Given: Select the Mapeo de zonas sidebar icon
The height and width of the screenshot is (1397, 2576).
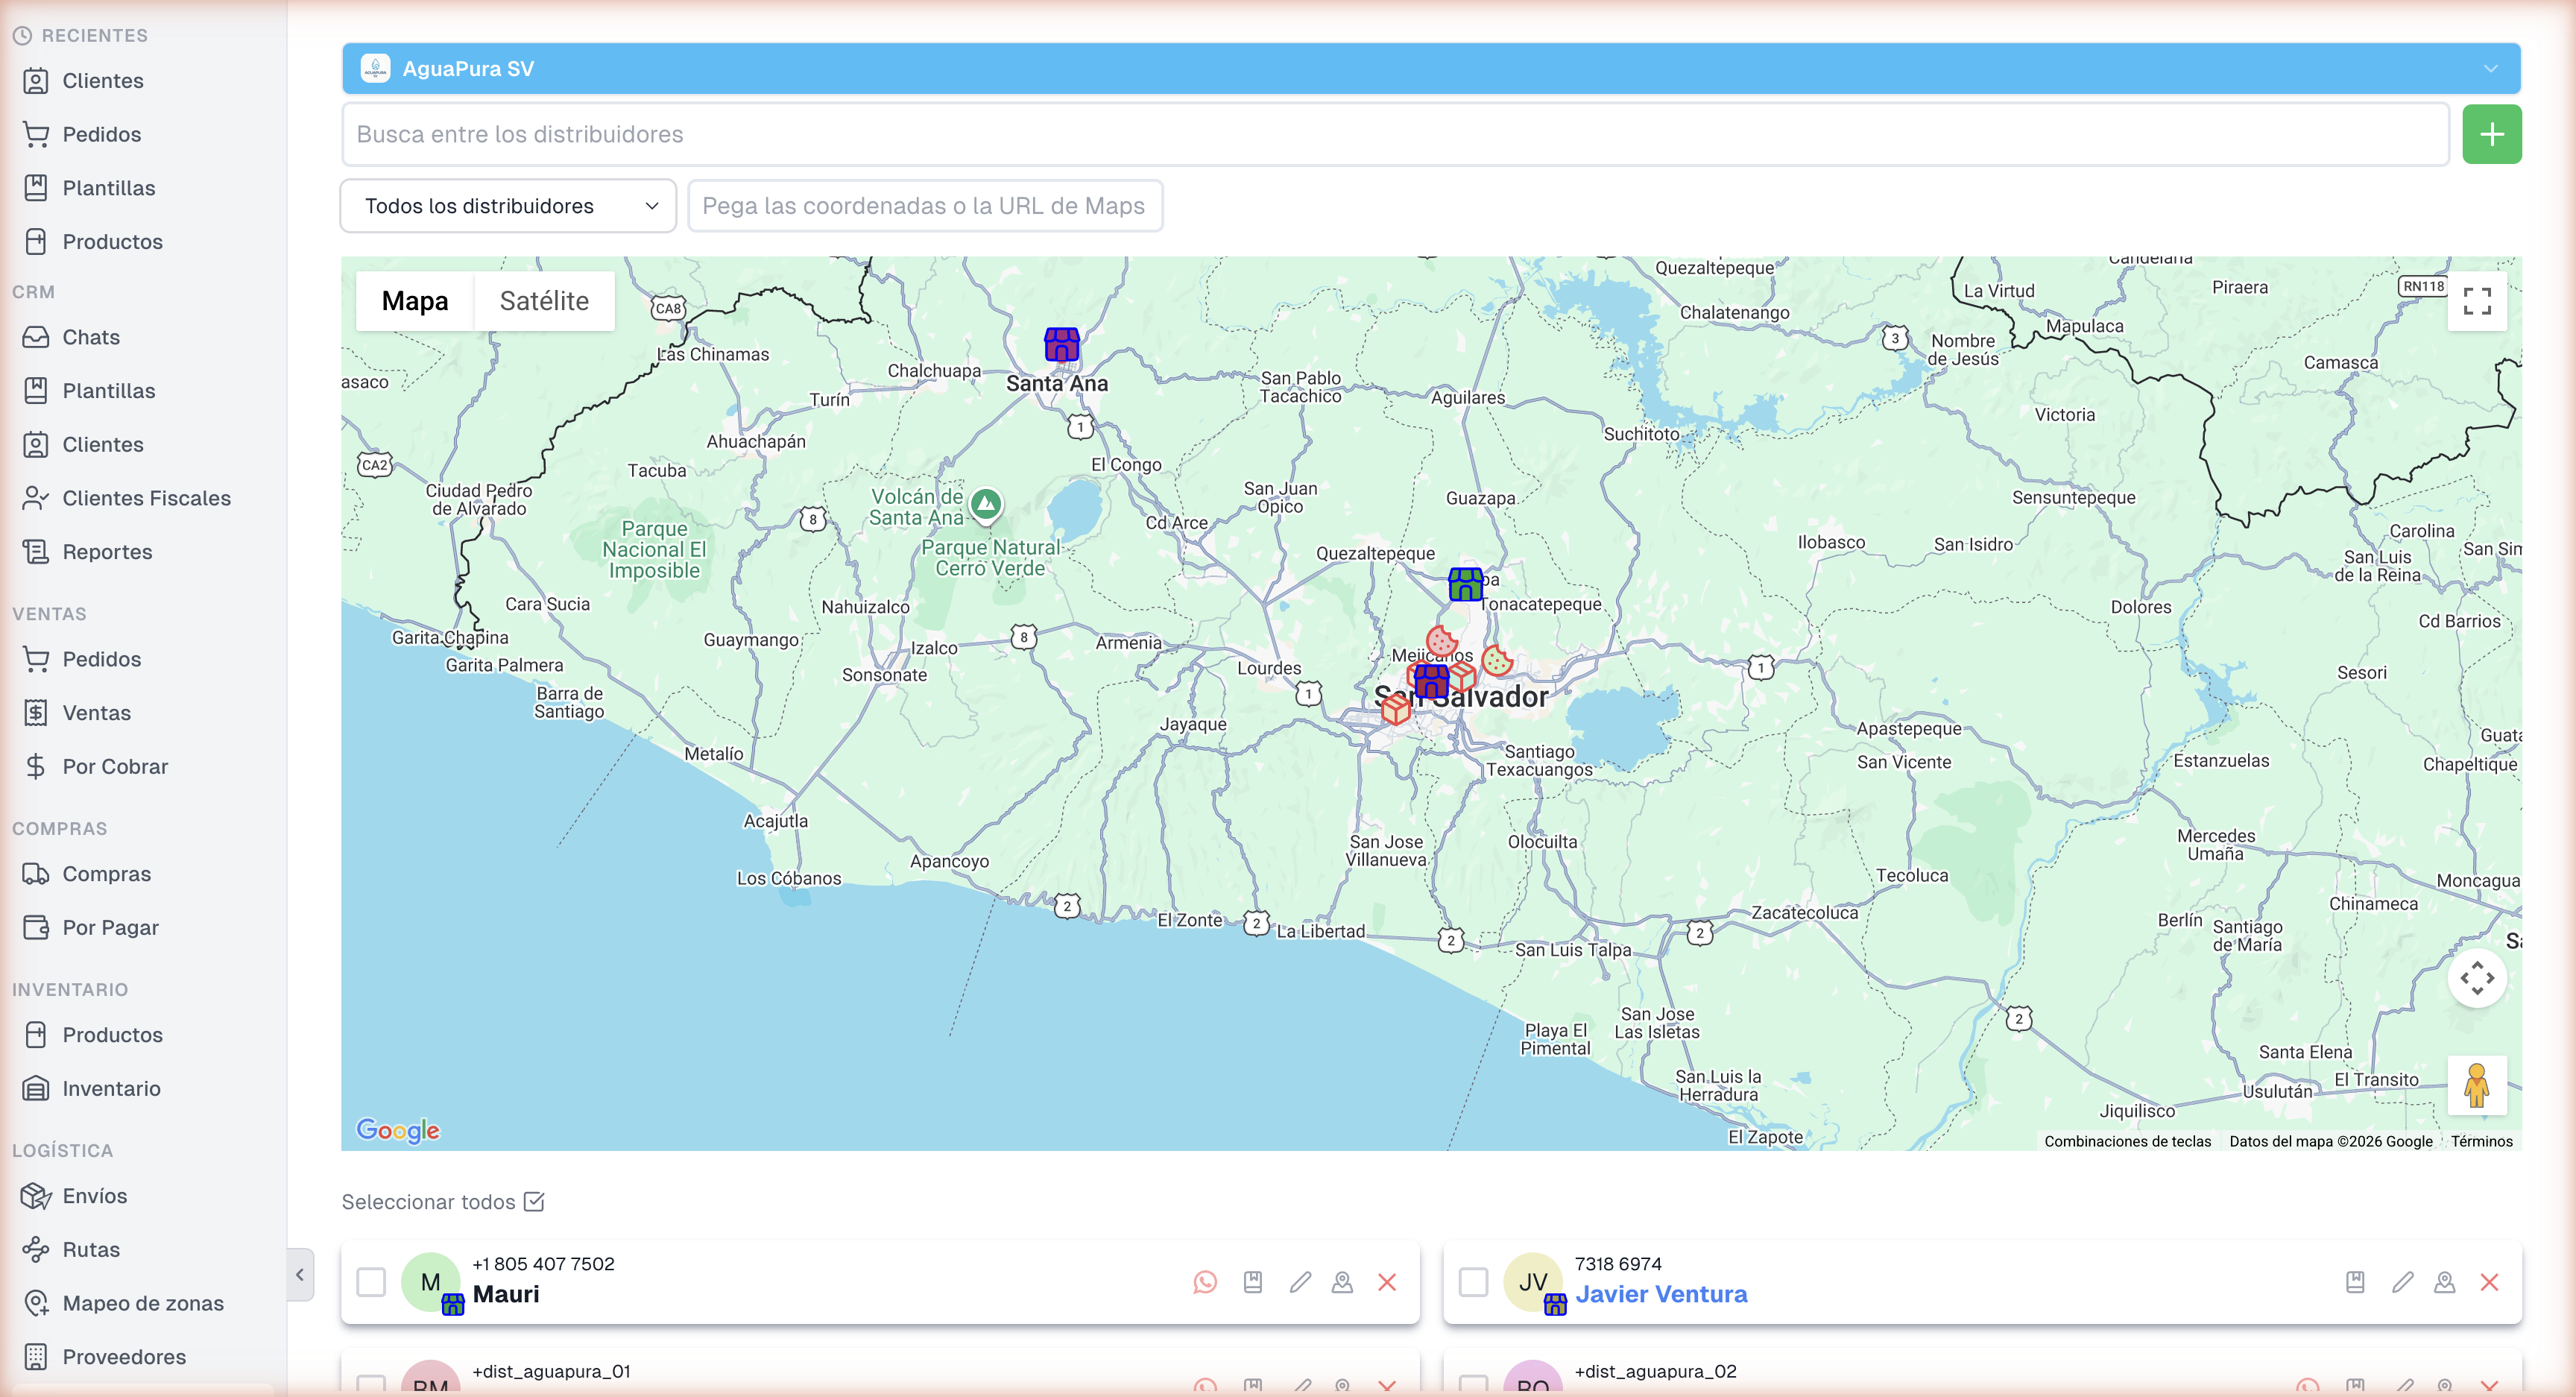Looking at the screenshot, I should [x=37, y=1303].
